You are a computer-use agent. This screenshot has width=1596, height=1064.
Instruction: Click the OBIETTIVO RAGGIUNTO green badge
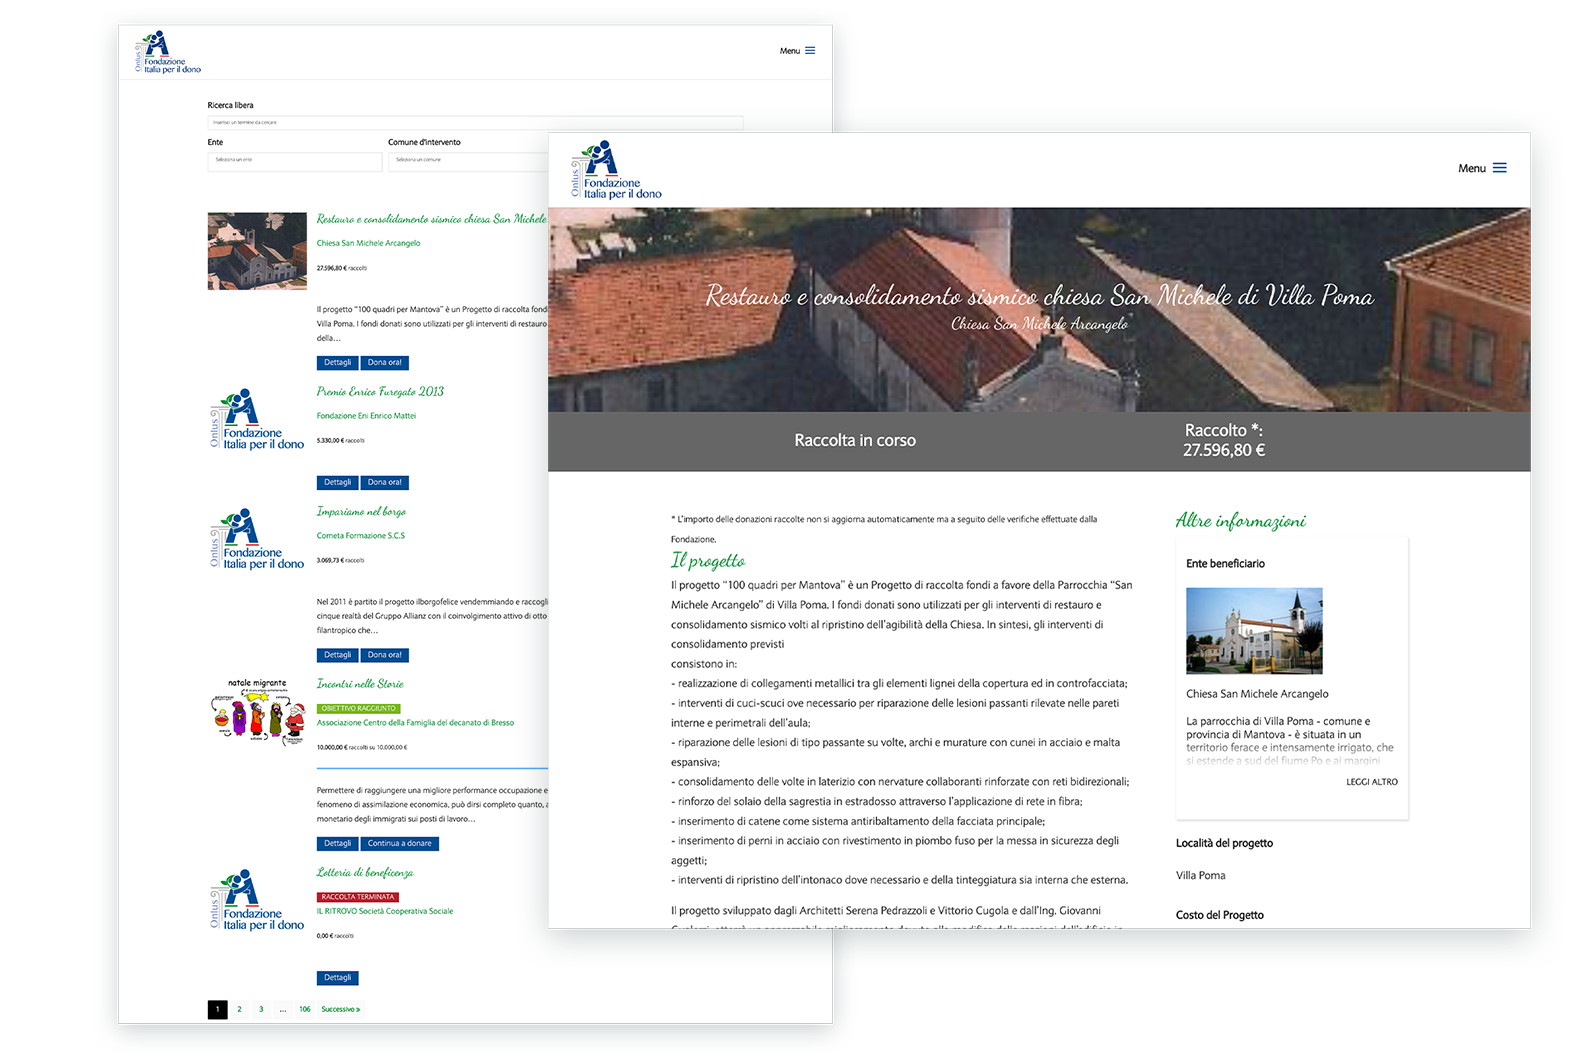point(358,709)
